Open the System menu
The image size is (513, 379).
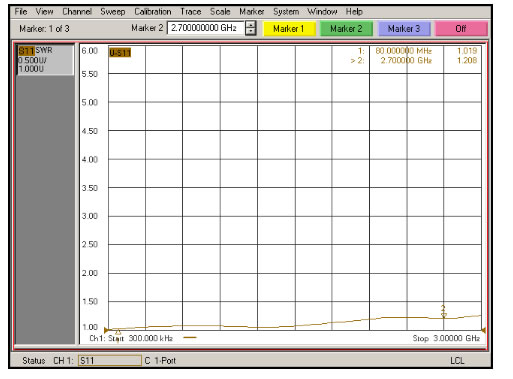click(x=286, y=12)
